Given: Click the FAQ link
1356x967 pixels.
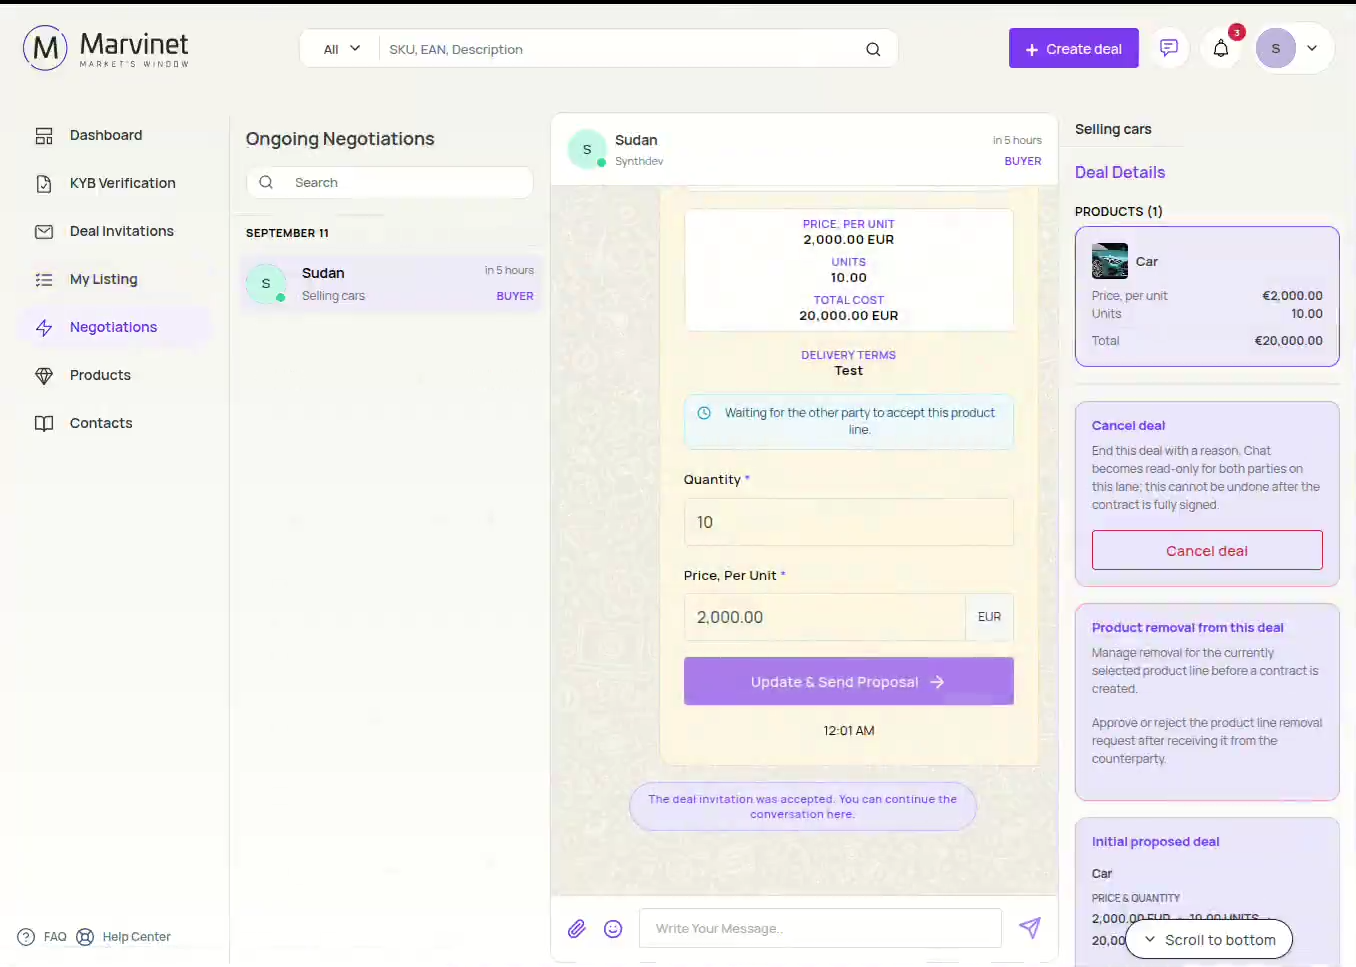Looking at the screenshot, I should click(43, 937).
